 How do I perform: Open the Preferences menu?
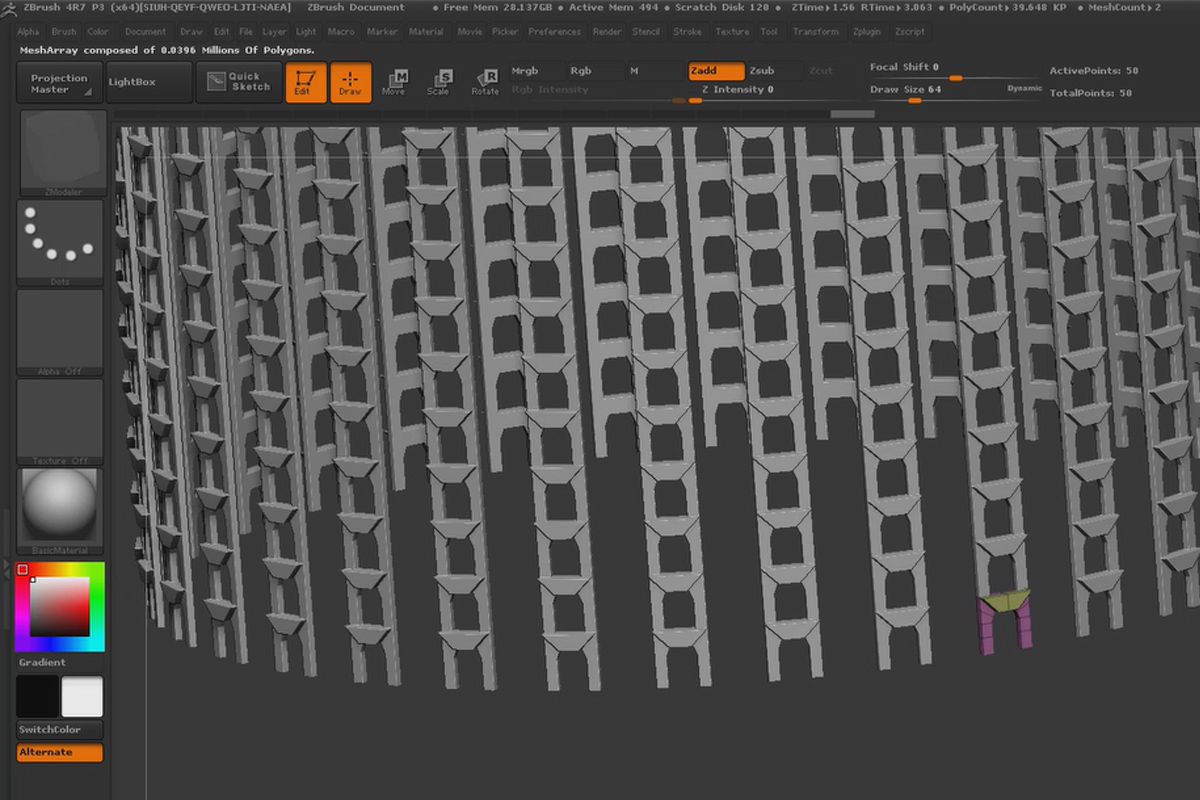click(554, 32)
